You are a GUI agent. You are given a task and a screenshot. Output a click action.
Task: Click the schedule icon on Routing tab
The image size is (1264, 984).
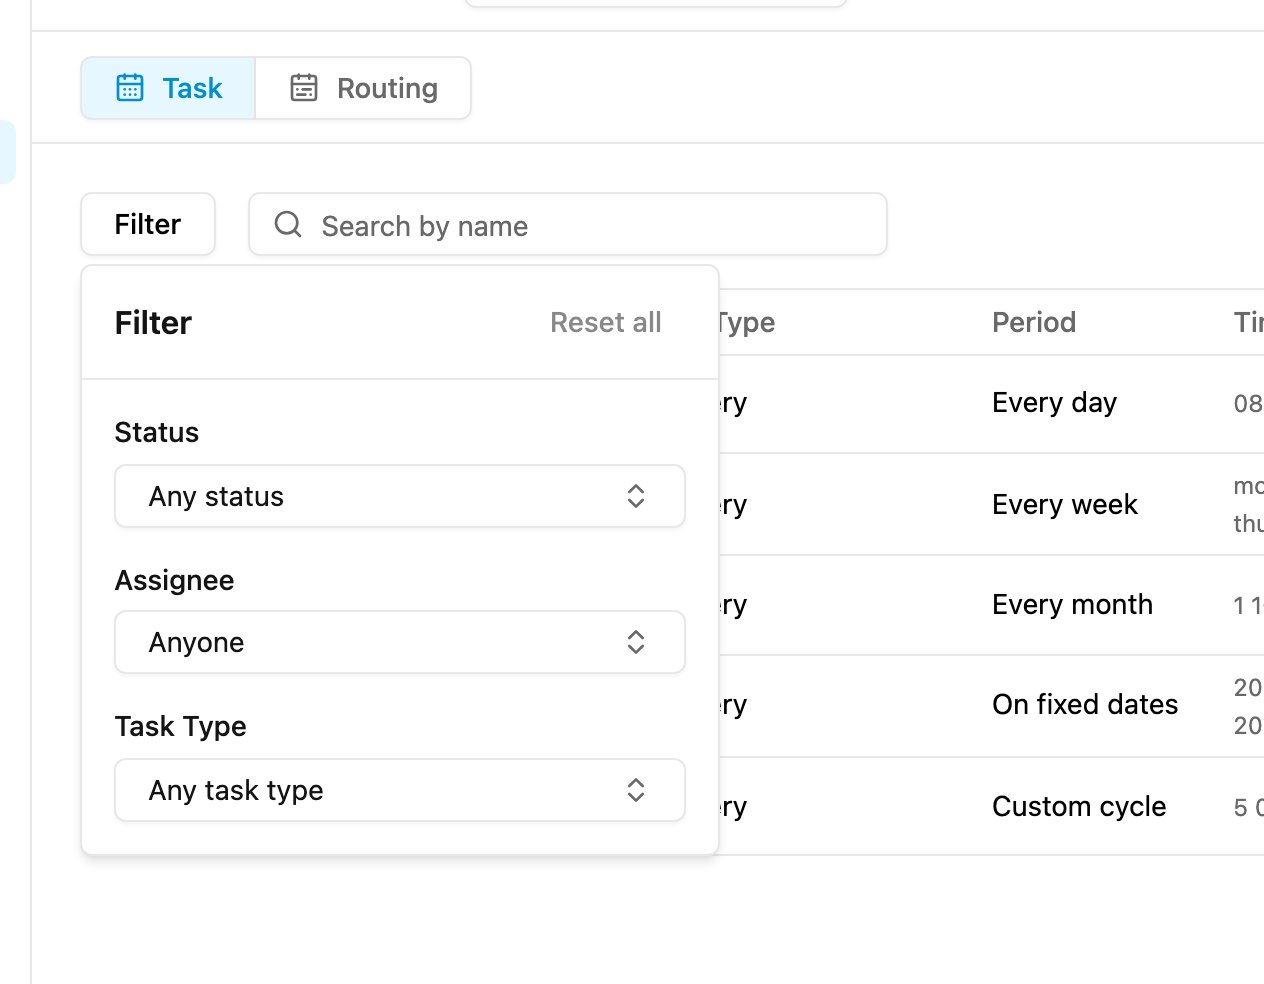tap(304, 88)
